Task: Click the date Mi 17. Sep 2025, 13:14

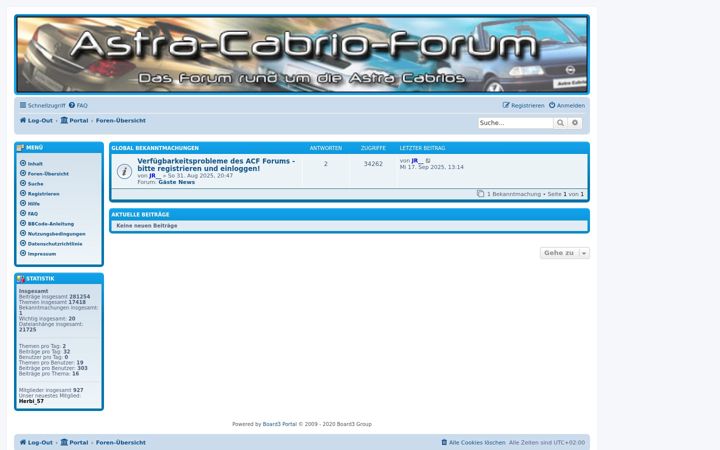Action: point(432,168)
